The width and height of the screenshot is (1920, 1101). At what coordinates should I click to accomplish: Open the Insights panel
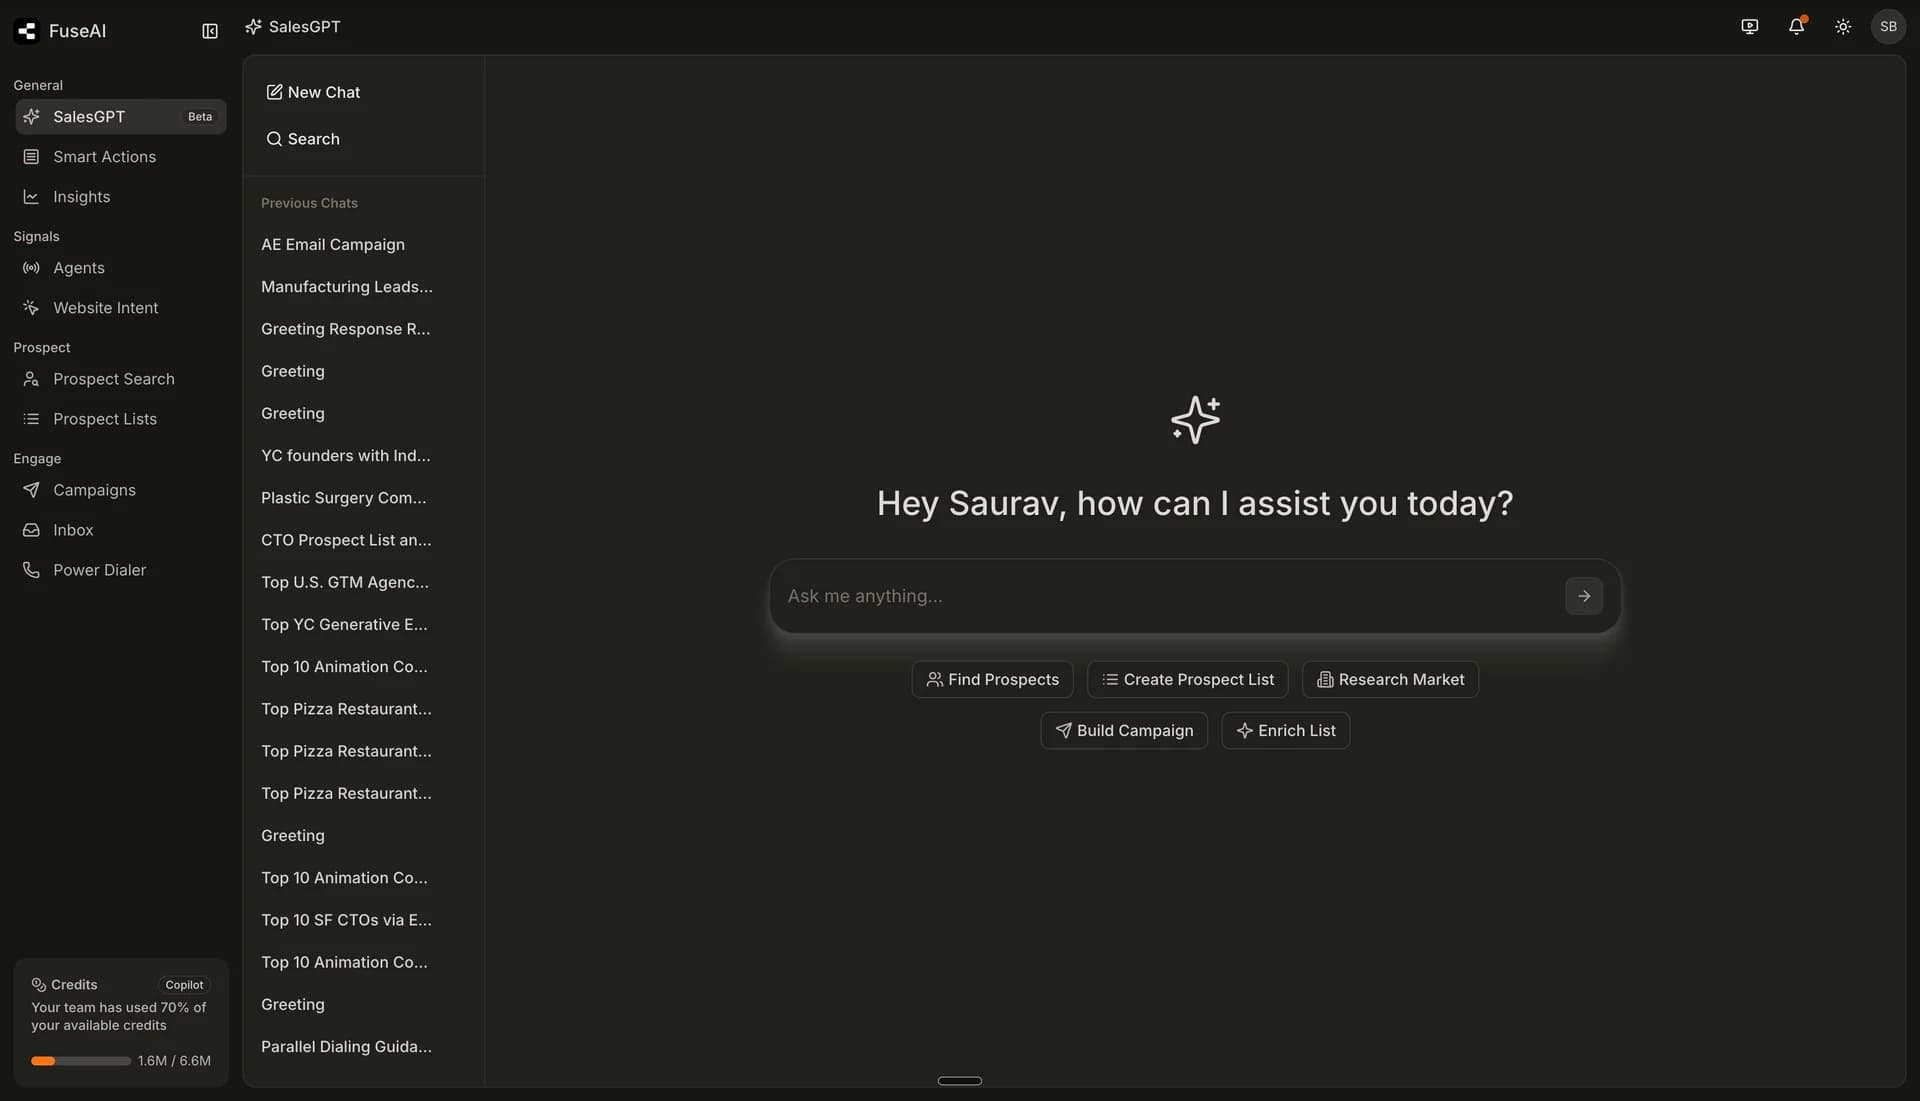tap(82, 197)
